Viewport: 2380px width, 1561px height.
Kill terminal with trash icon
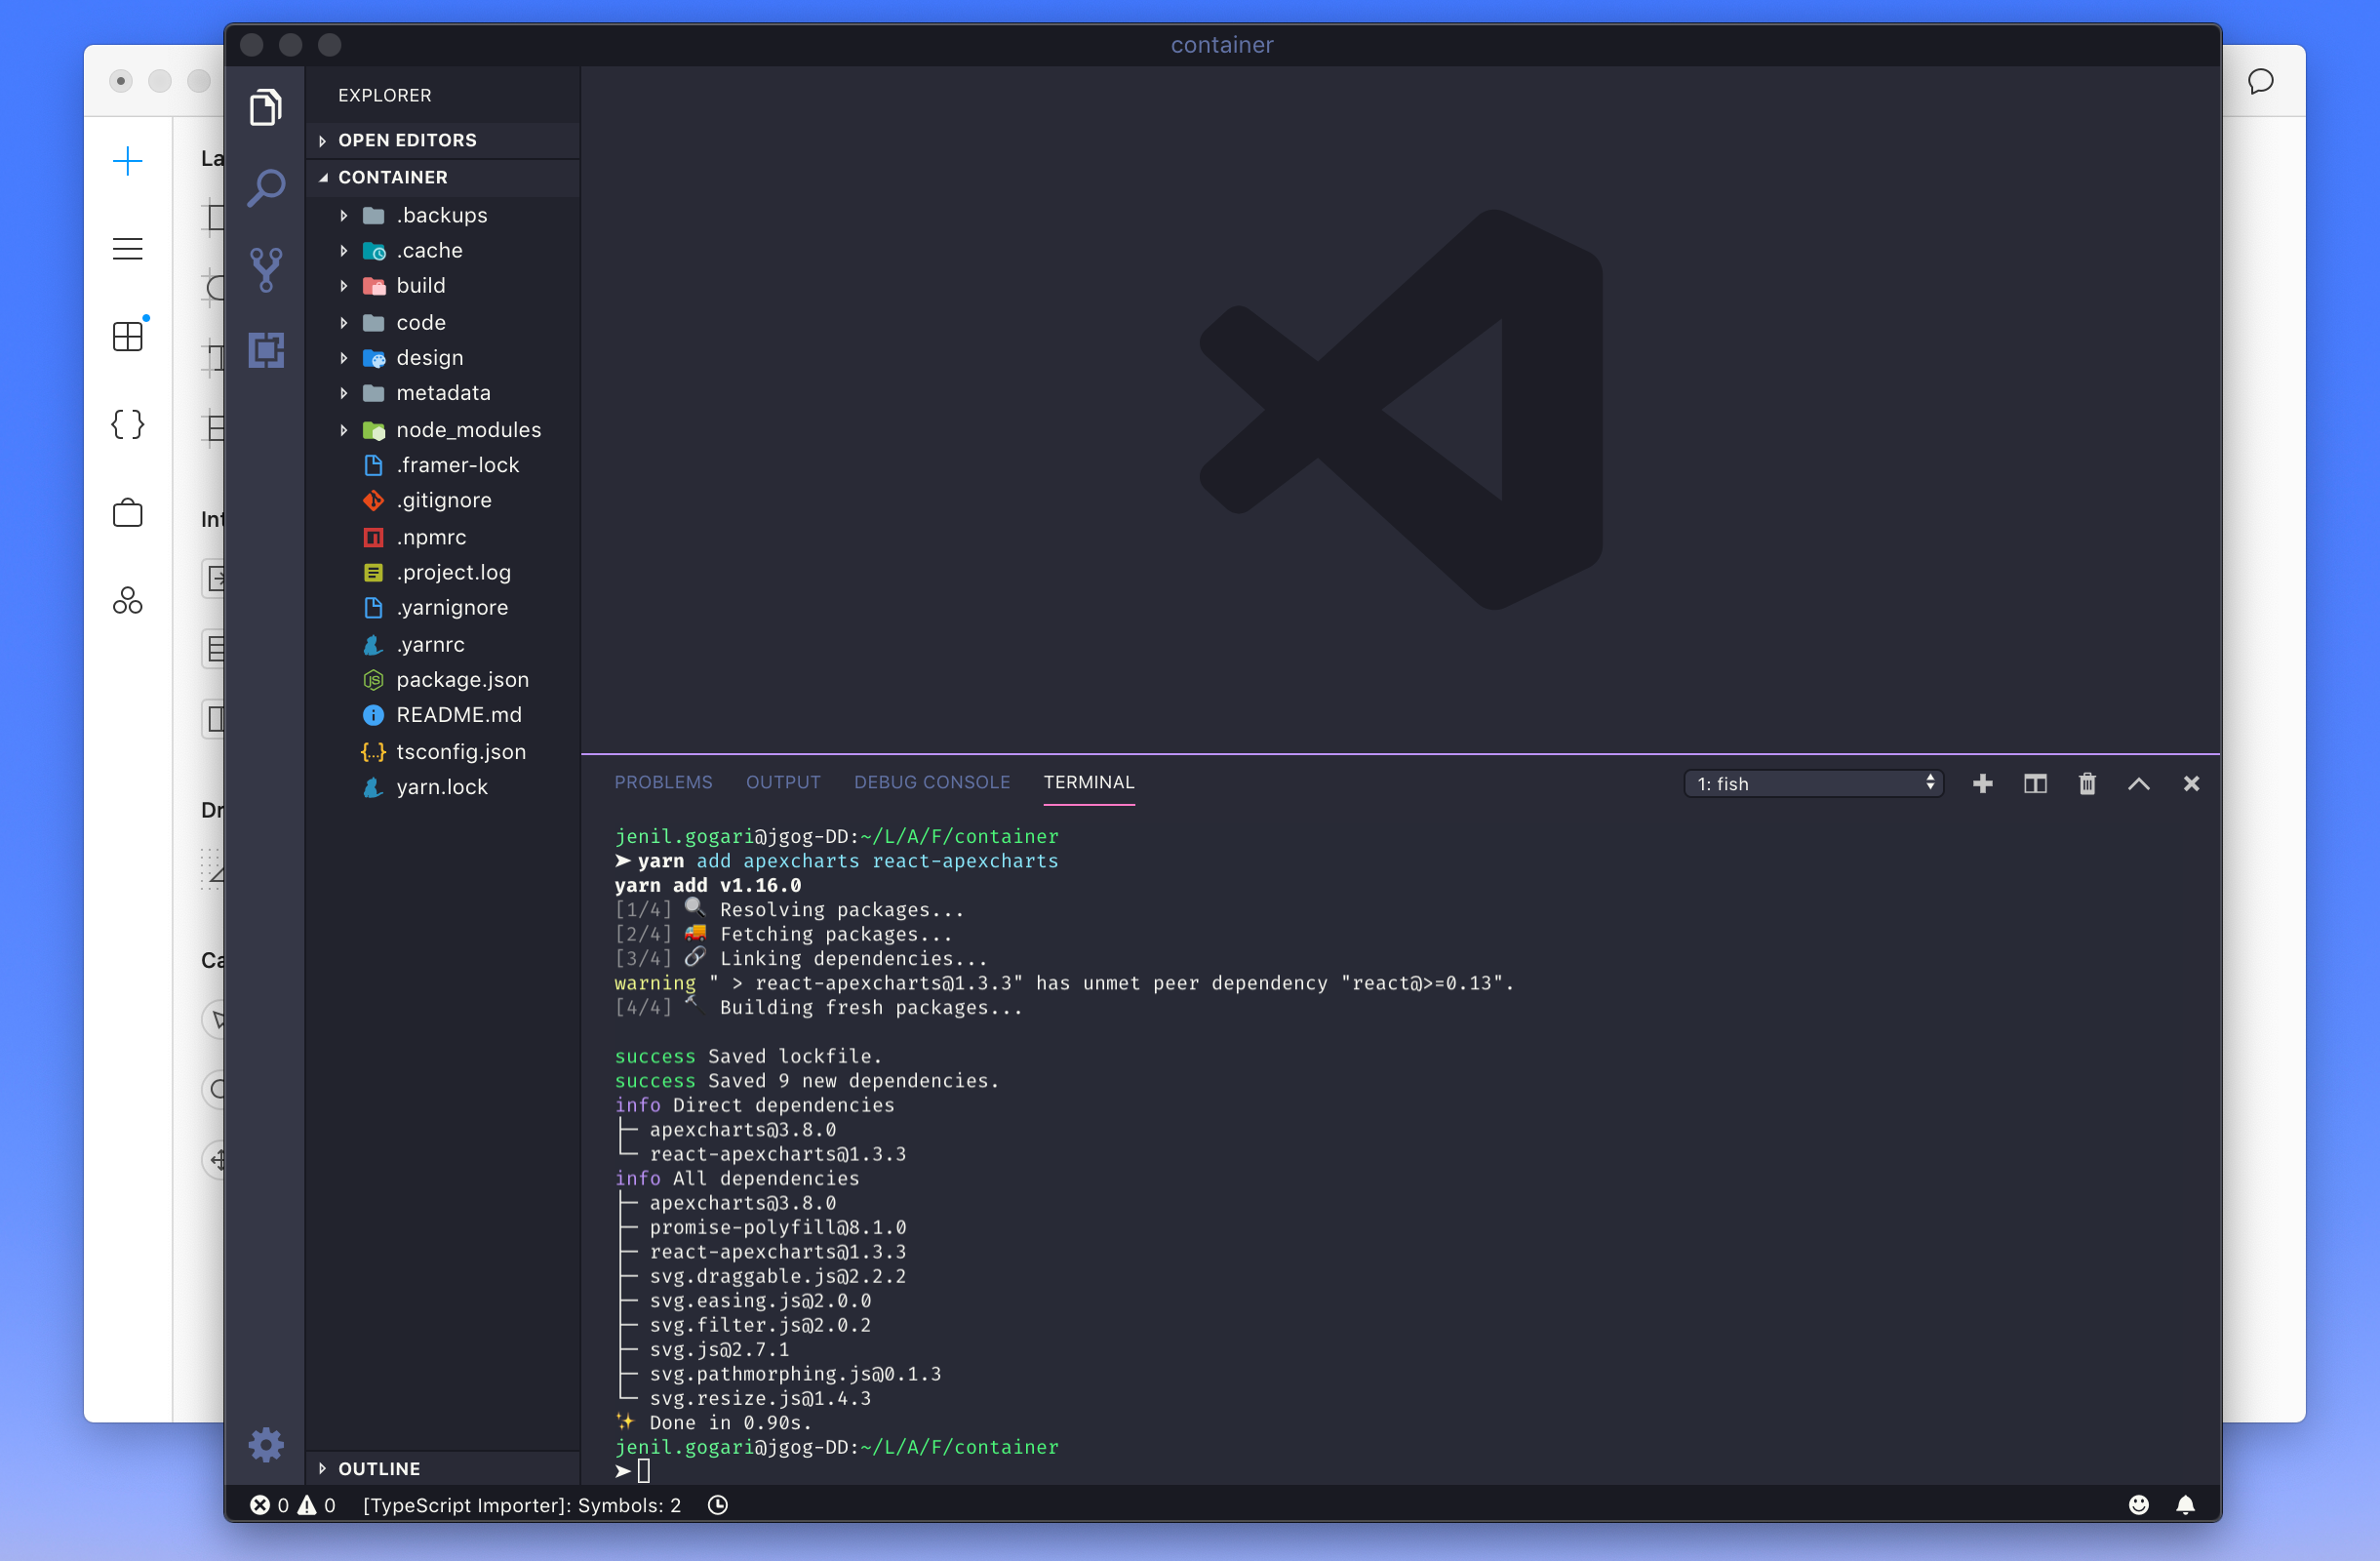[2087, 784]
